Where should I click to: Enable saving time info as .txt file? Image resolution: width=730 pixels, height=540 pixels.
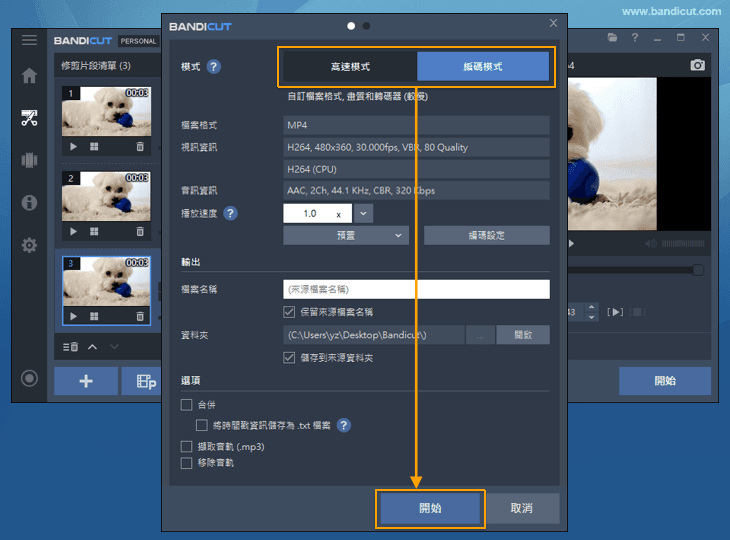click(202, 425)
